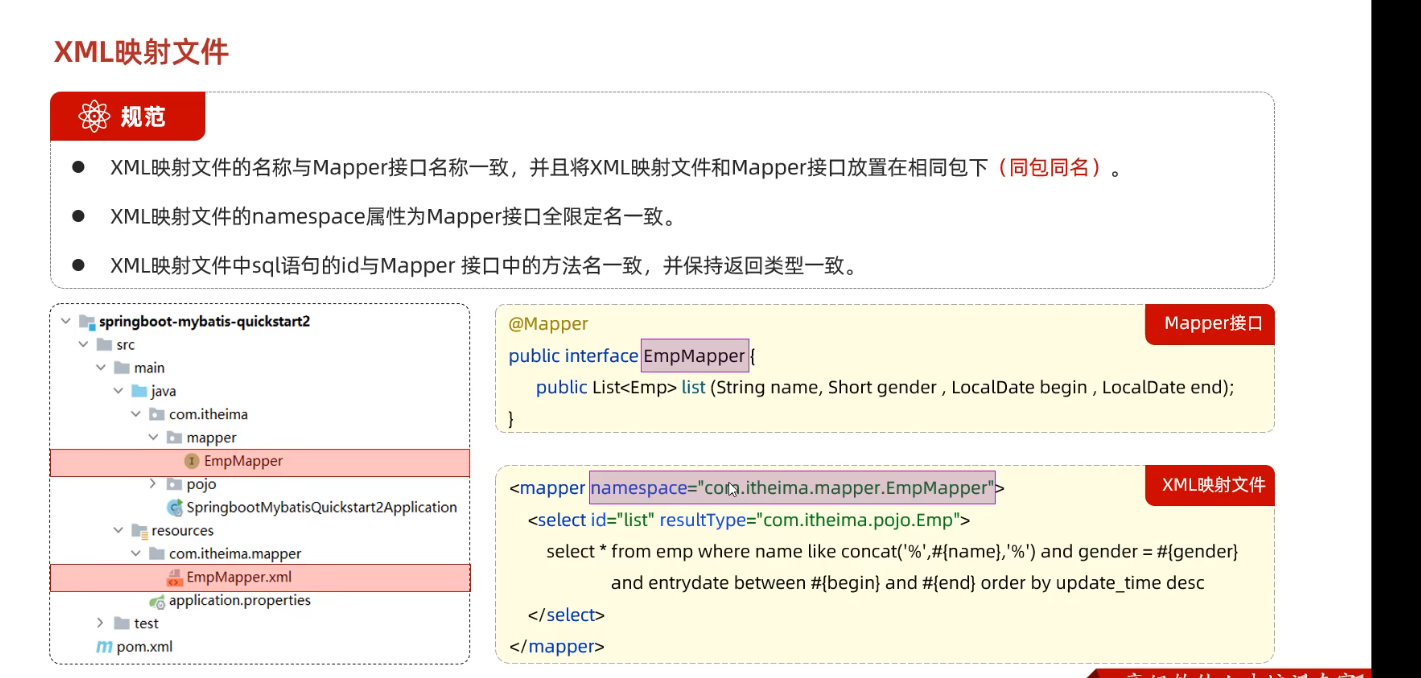The height and width of the screenshot is (678, 1421).
Task: Click the highlighted namespace attribute in XML
Action: [x=791, y=488]
